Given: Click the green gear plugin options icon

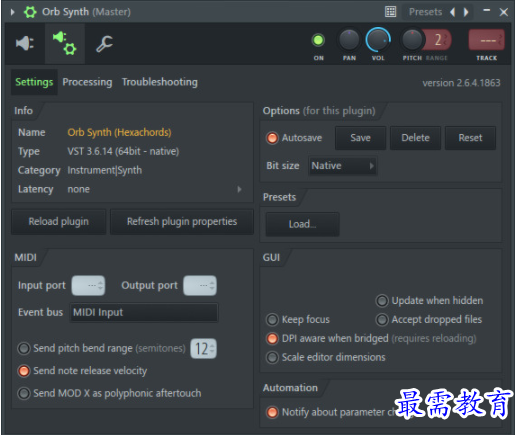Looking at the screenshot, I should pyautogui.click(x=30, y=12).
